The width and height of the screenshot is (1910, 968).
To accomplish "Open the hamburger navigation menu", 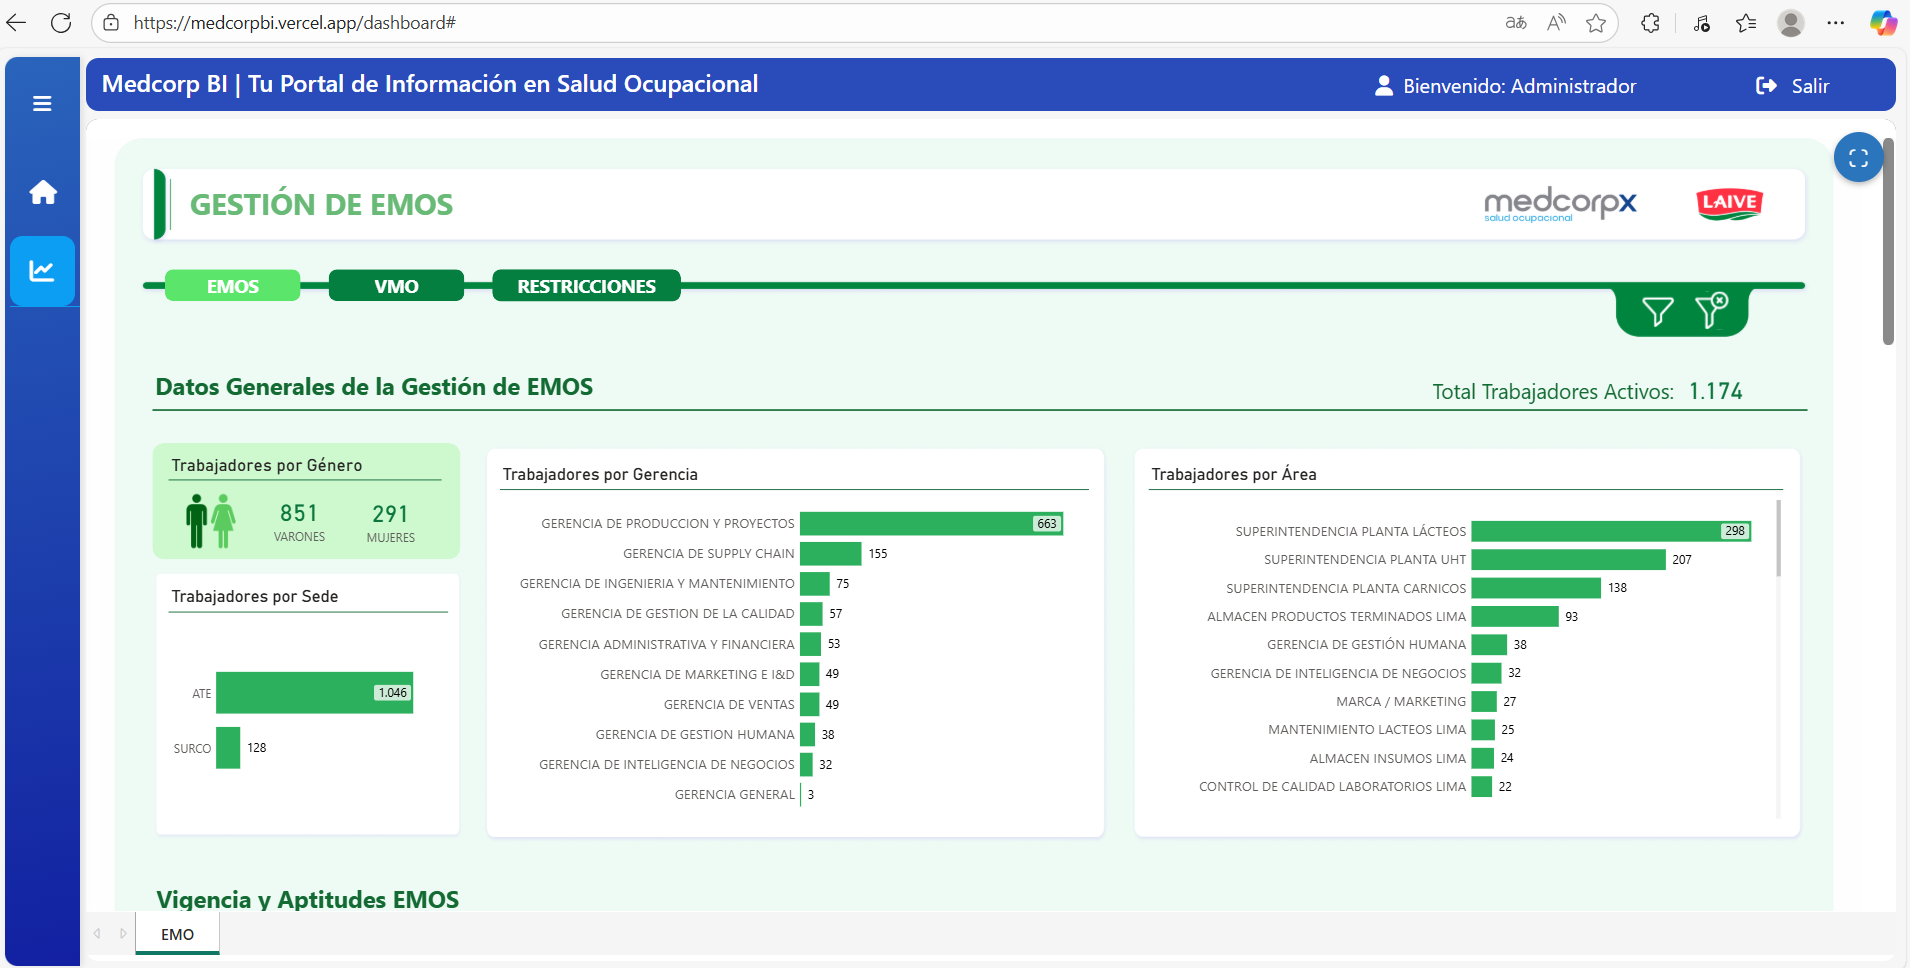I will [x=42, y=103].
